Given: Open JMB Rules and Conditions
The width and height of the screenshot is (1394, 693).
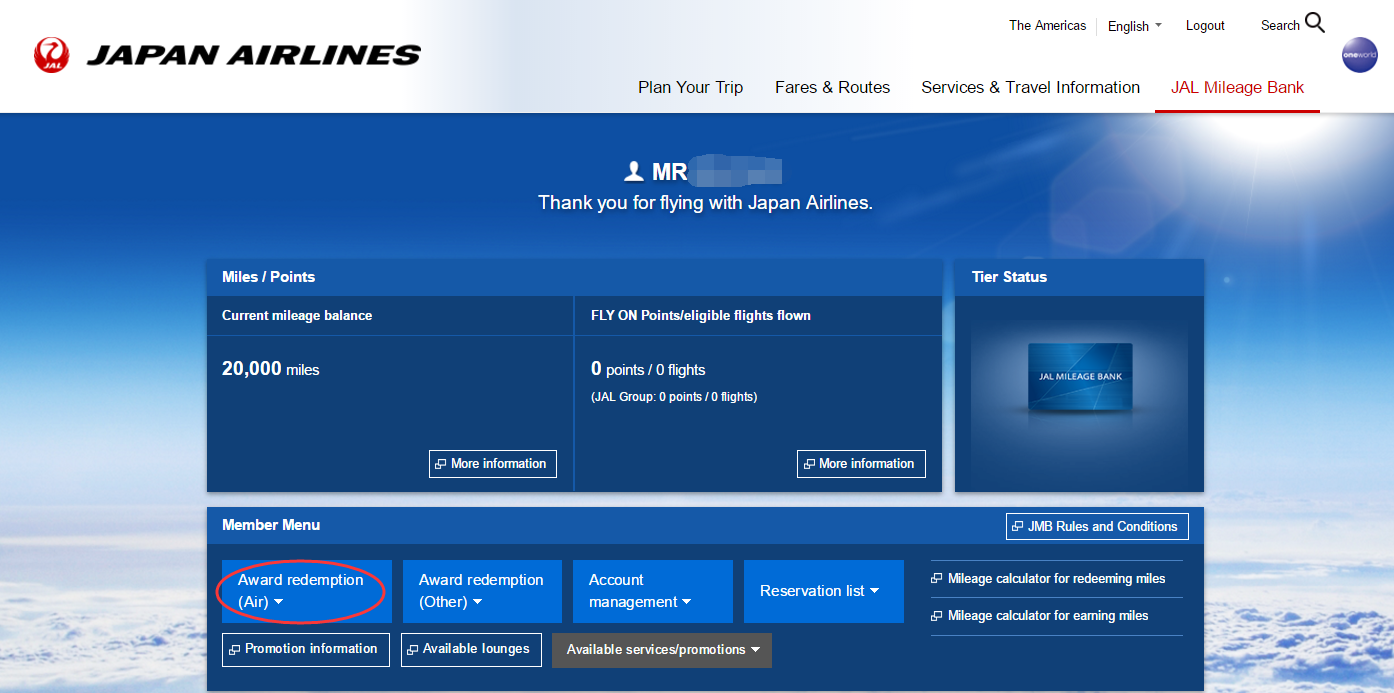Looking at the screenshot, I should click(1097, 527).
